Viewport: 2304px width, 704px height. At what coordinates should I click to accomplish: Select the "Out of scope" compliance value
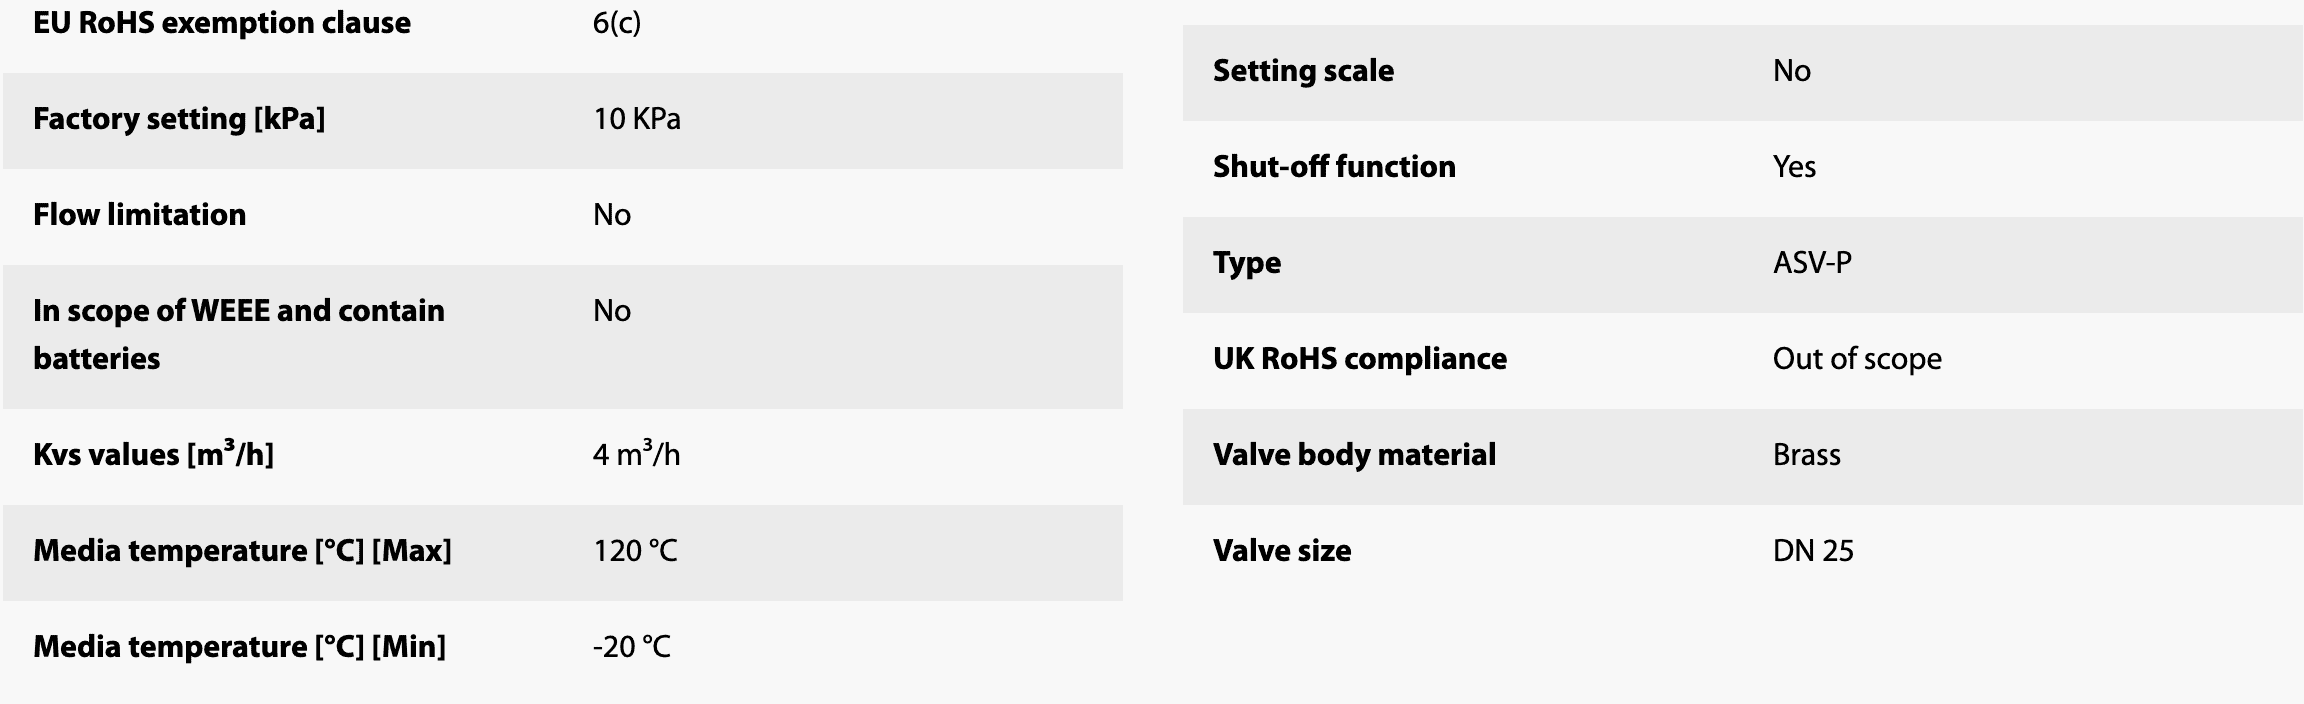tap(1857, 359)
